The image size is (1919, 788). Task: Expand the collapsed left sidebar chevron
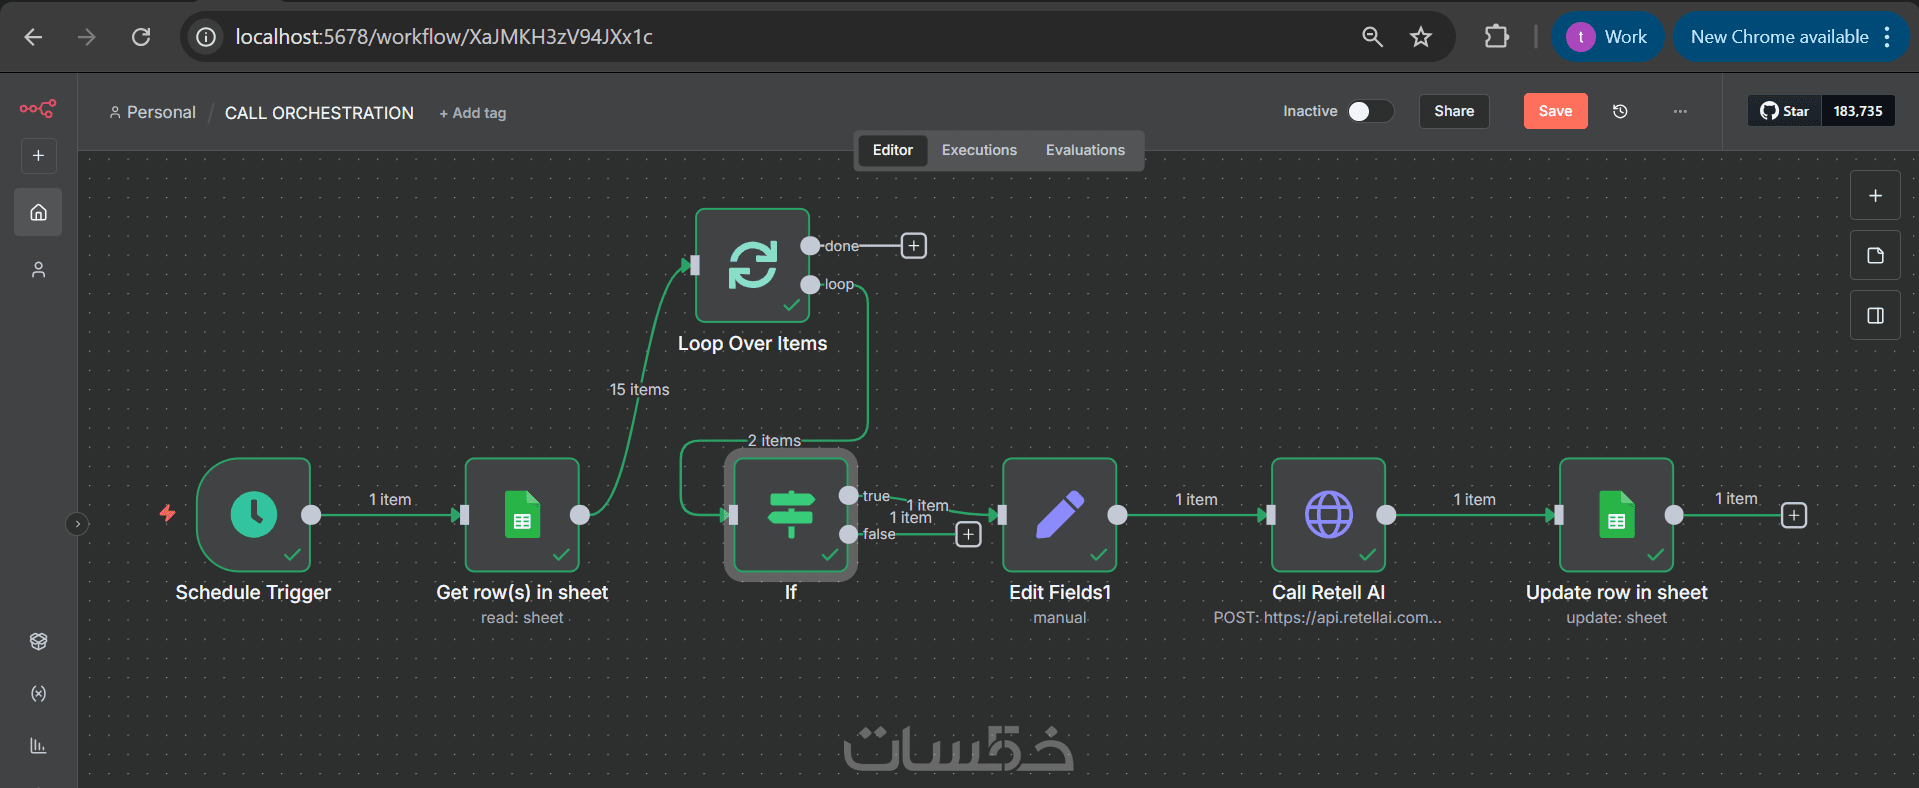(77, 524)
